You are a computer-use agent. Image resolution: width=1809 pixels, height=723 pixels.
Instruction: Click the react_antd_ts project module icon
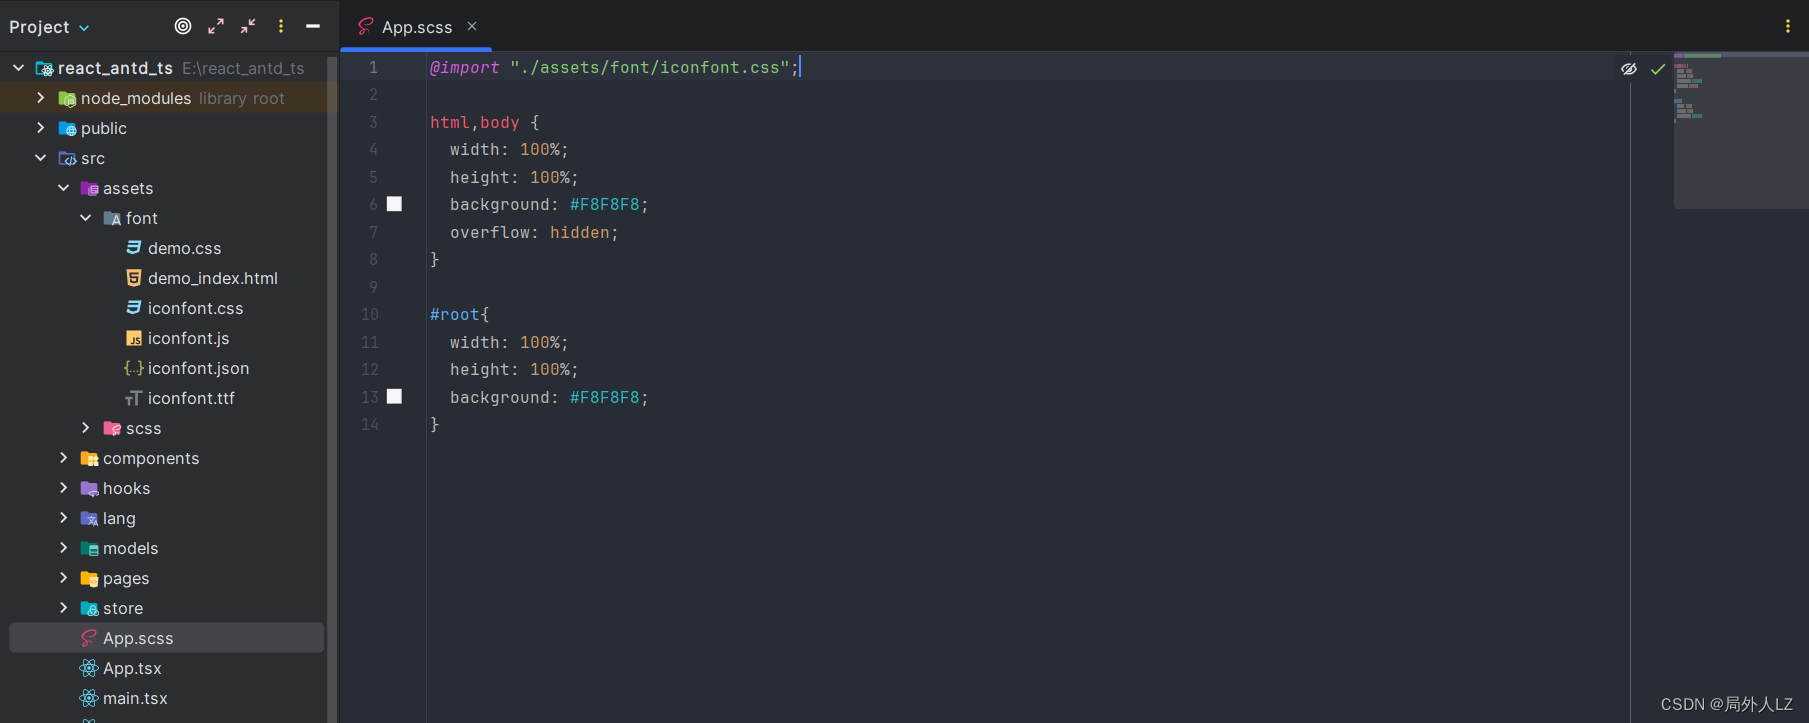(44, 69)
